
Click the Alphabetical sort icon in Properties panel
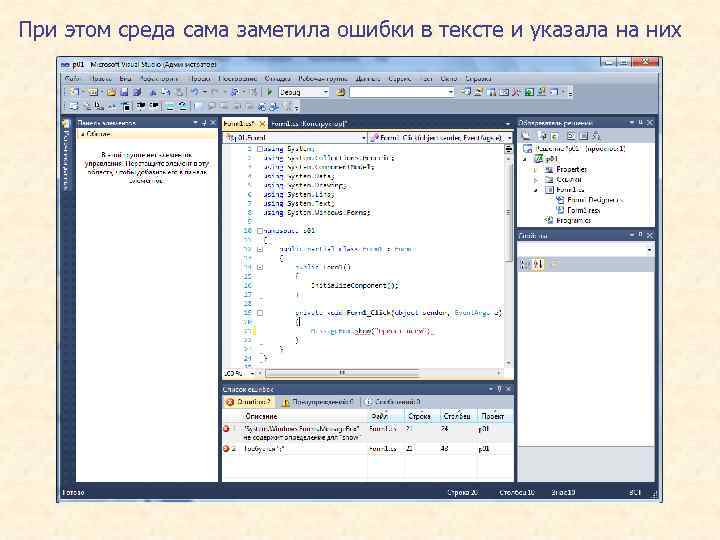click(x=538, y=264)
